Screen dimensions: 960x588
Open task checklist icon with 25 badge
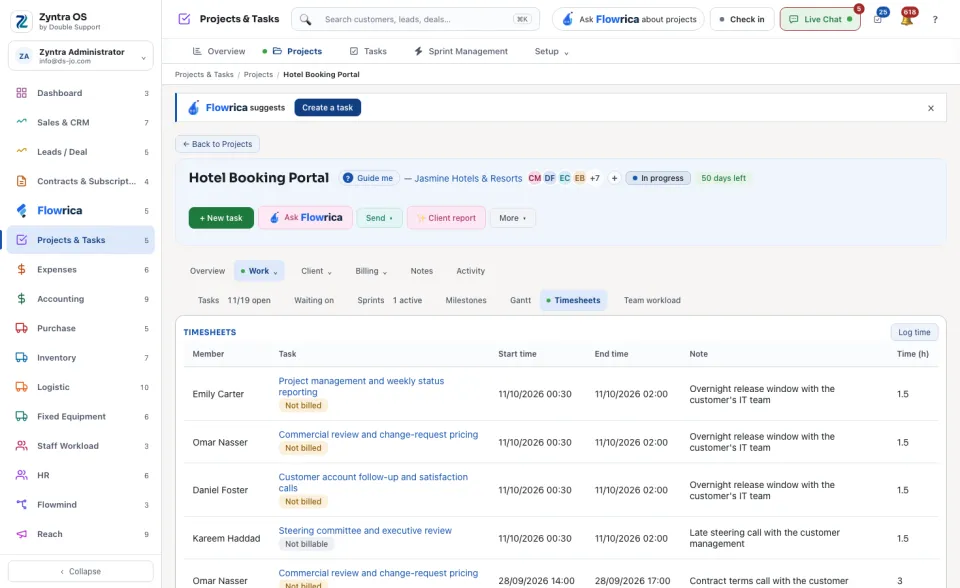[x=878, y=19]
